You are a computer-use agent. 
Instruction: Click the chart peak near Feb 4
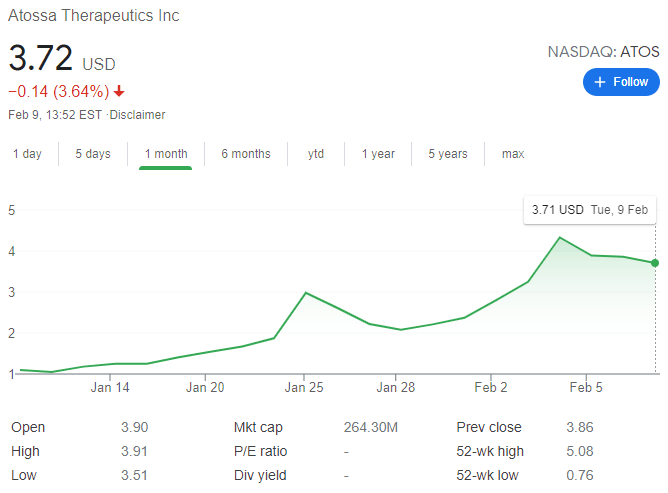point(559,238)
